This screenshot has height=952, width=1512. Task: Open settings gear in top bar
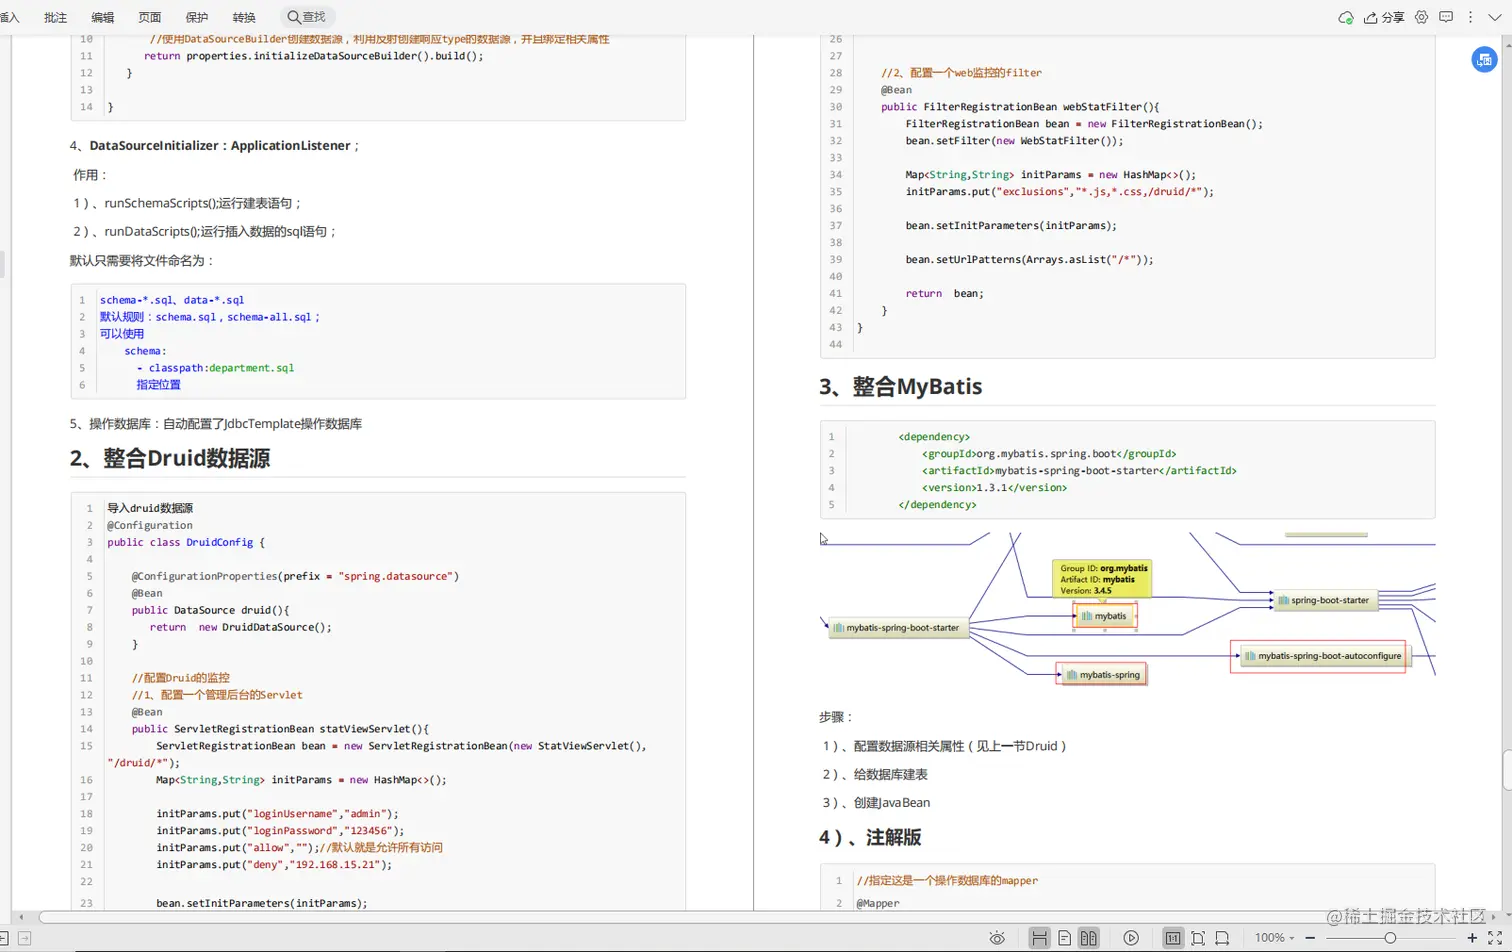coord(1421,18)
